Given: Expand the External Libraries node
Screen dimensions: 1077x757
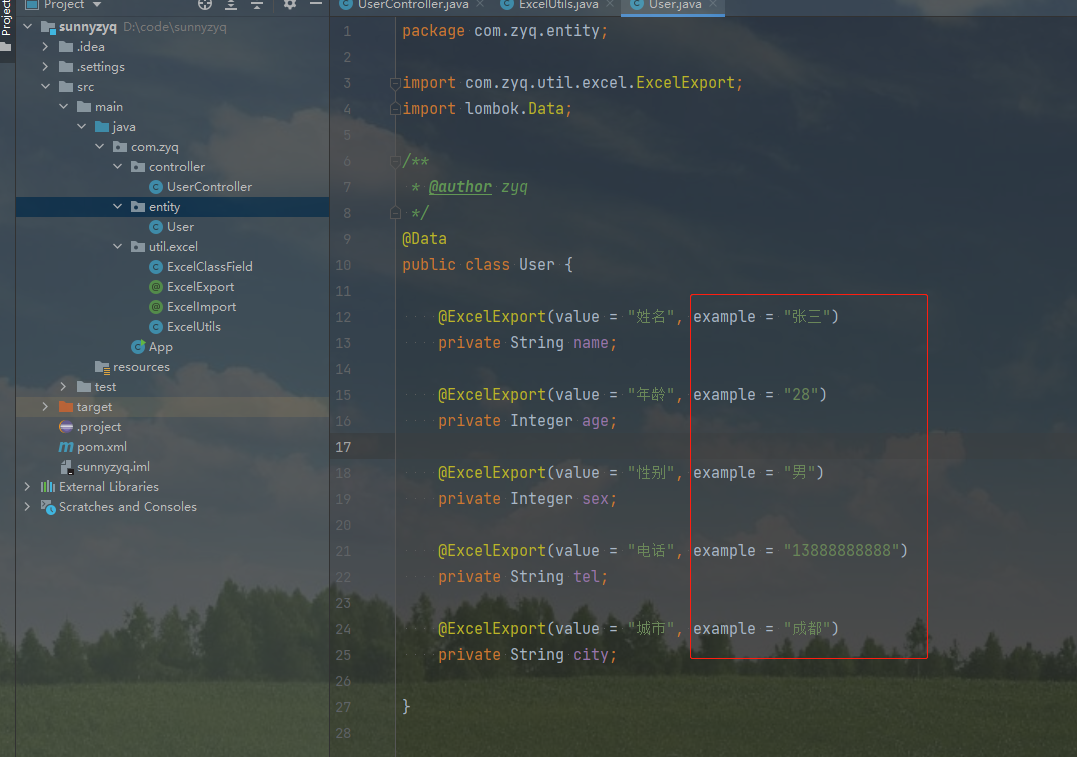Looking at the screenshot, I should click(x=27, y=487).
